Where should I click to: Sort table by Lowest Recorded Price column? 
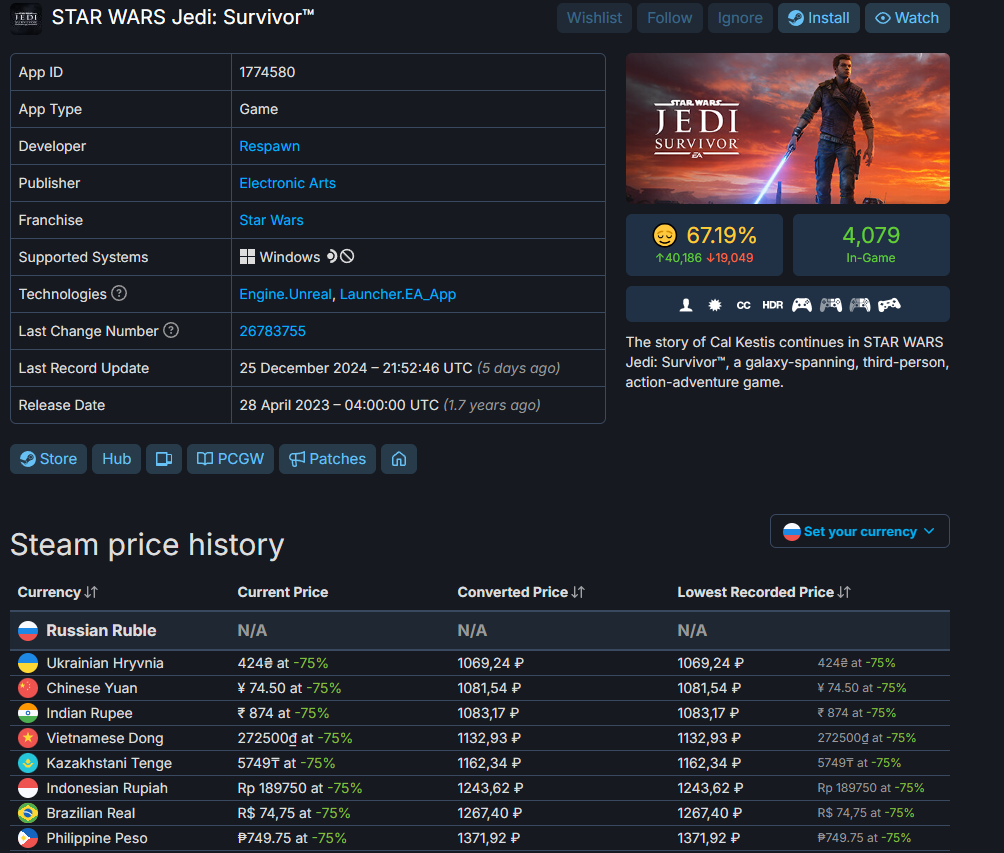[764, 592]
